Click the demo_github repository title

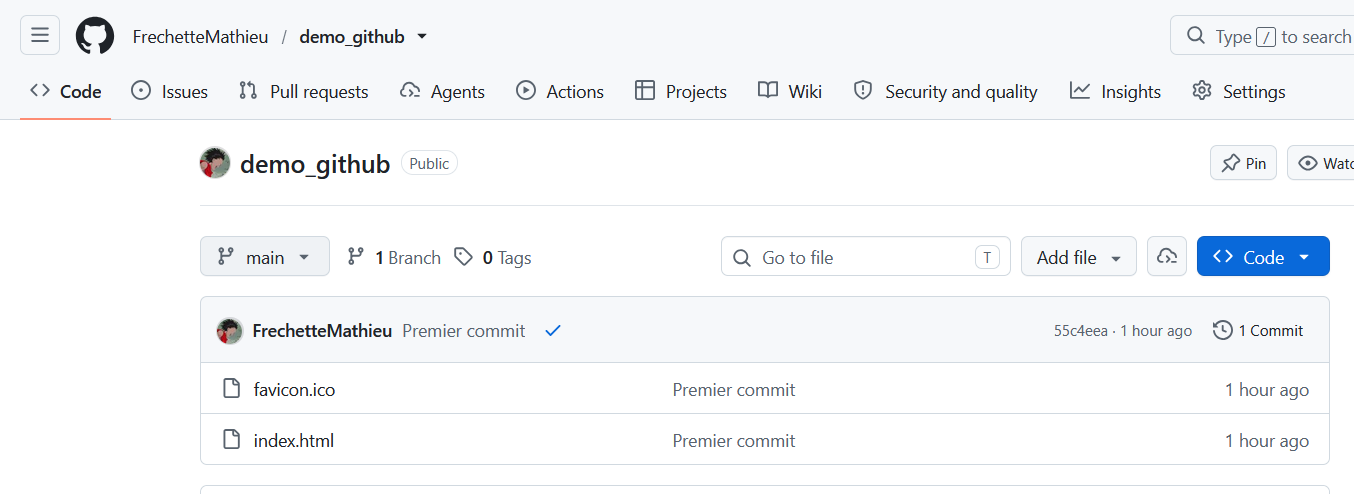315,164
